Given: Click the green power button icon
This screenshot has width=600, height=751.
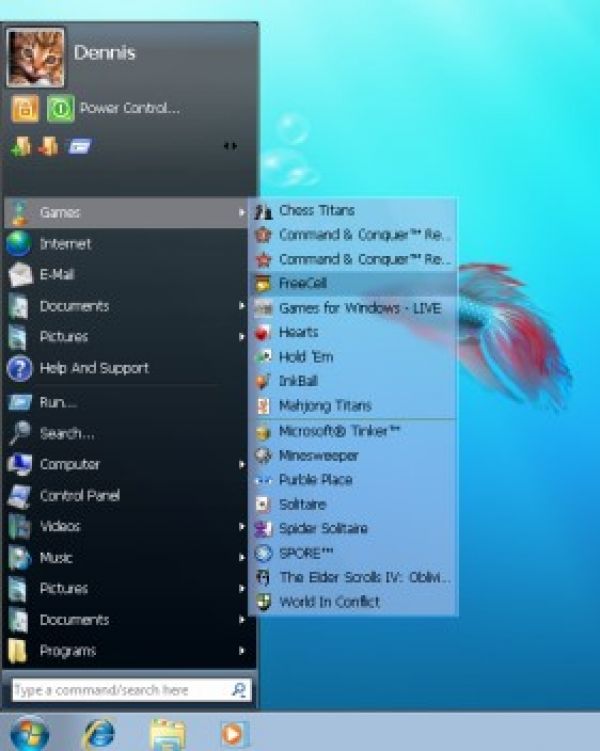Looking at the screenshot, I should 60,109.
